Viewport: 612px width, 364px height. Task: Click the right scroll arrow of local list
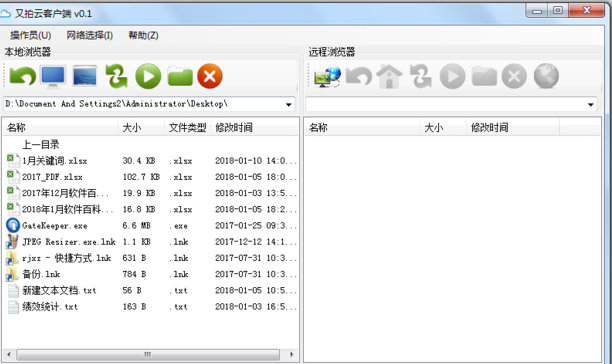click(292, 355)
